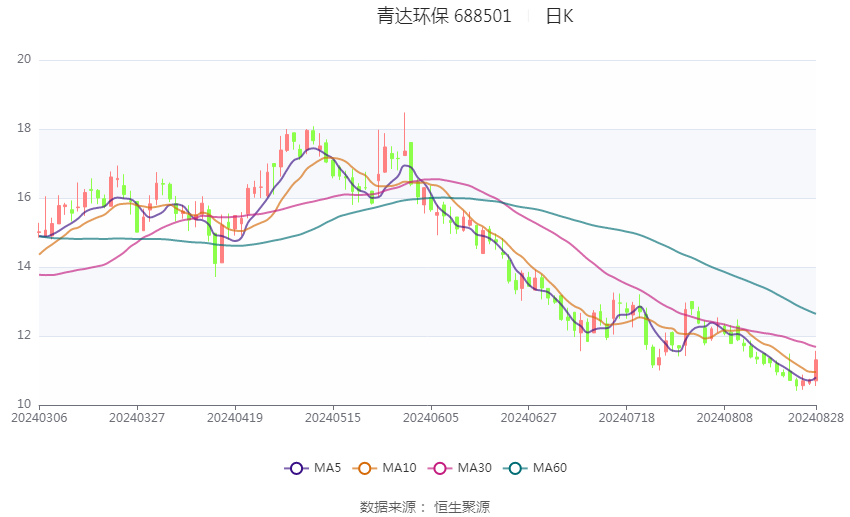Click y-axis value 20
Screen dimensions: 850x517
[x=24, y=59]
